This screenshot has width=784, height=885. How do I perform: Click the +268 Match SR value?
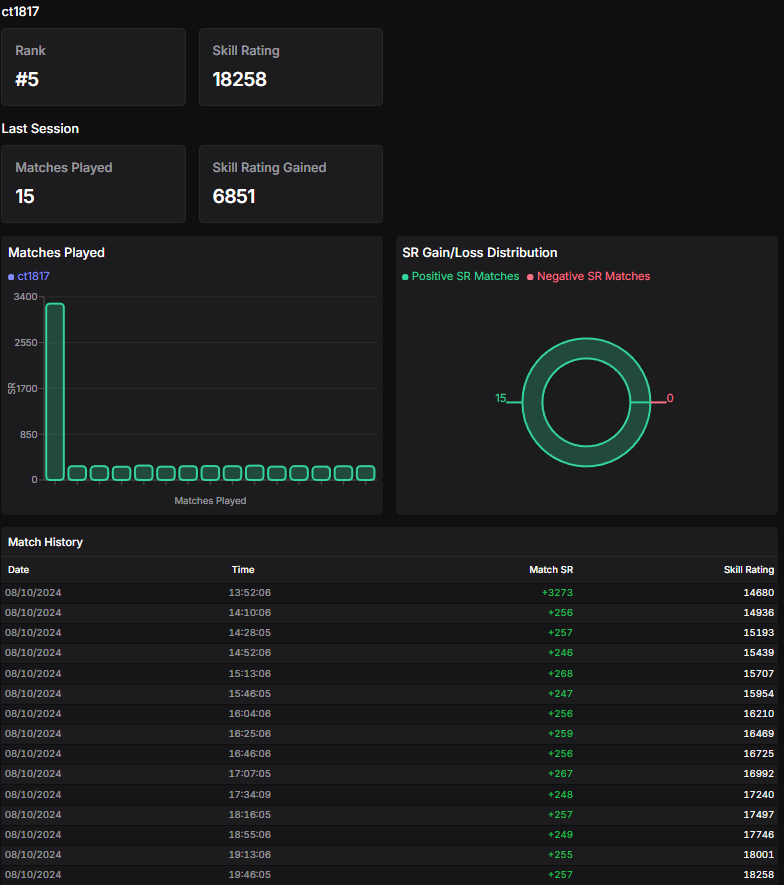(560, 673)
